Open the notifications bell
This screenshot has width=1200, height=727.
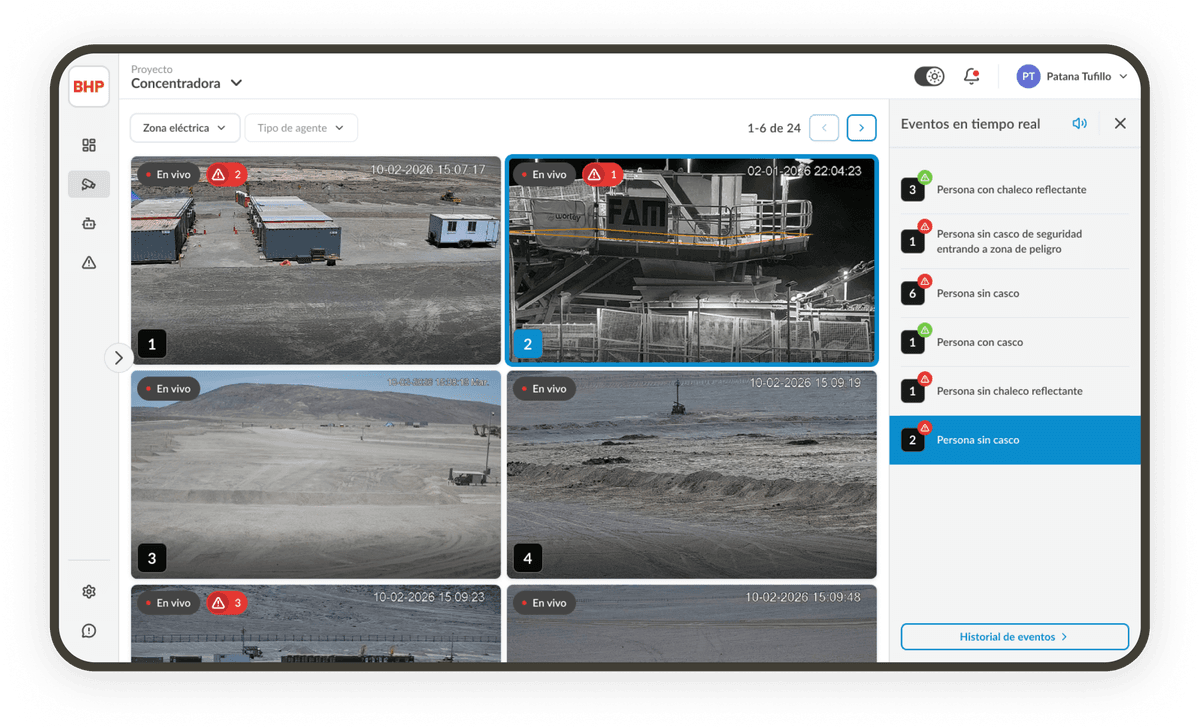coord(971,76)
